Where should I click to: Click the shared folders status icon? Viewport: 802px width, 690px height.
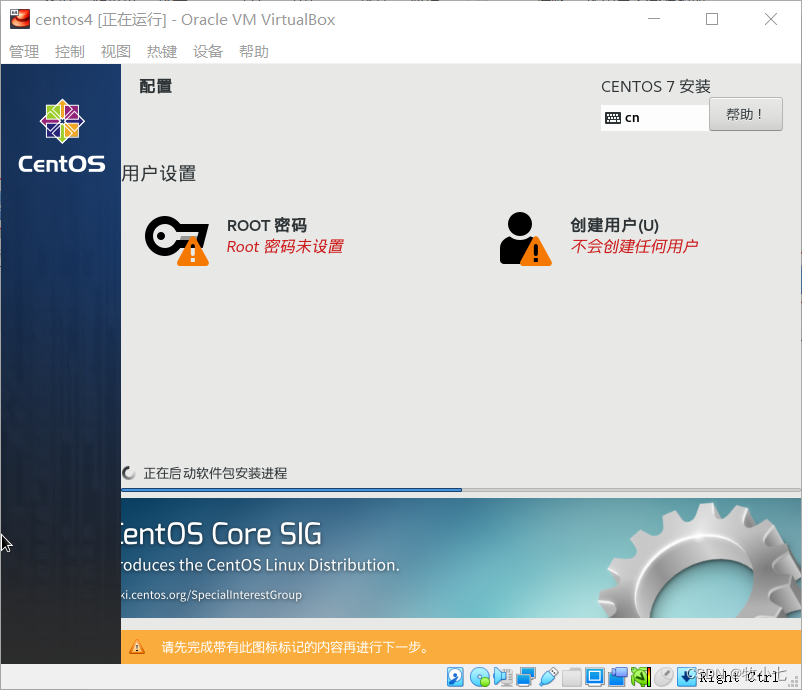(x=572, y=677)
